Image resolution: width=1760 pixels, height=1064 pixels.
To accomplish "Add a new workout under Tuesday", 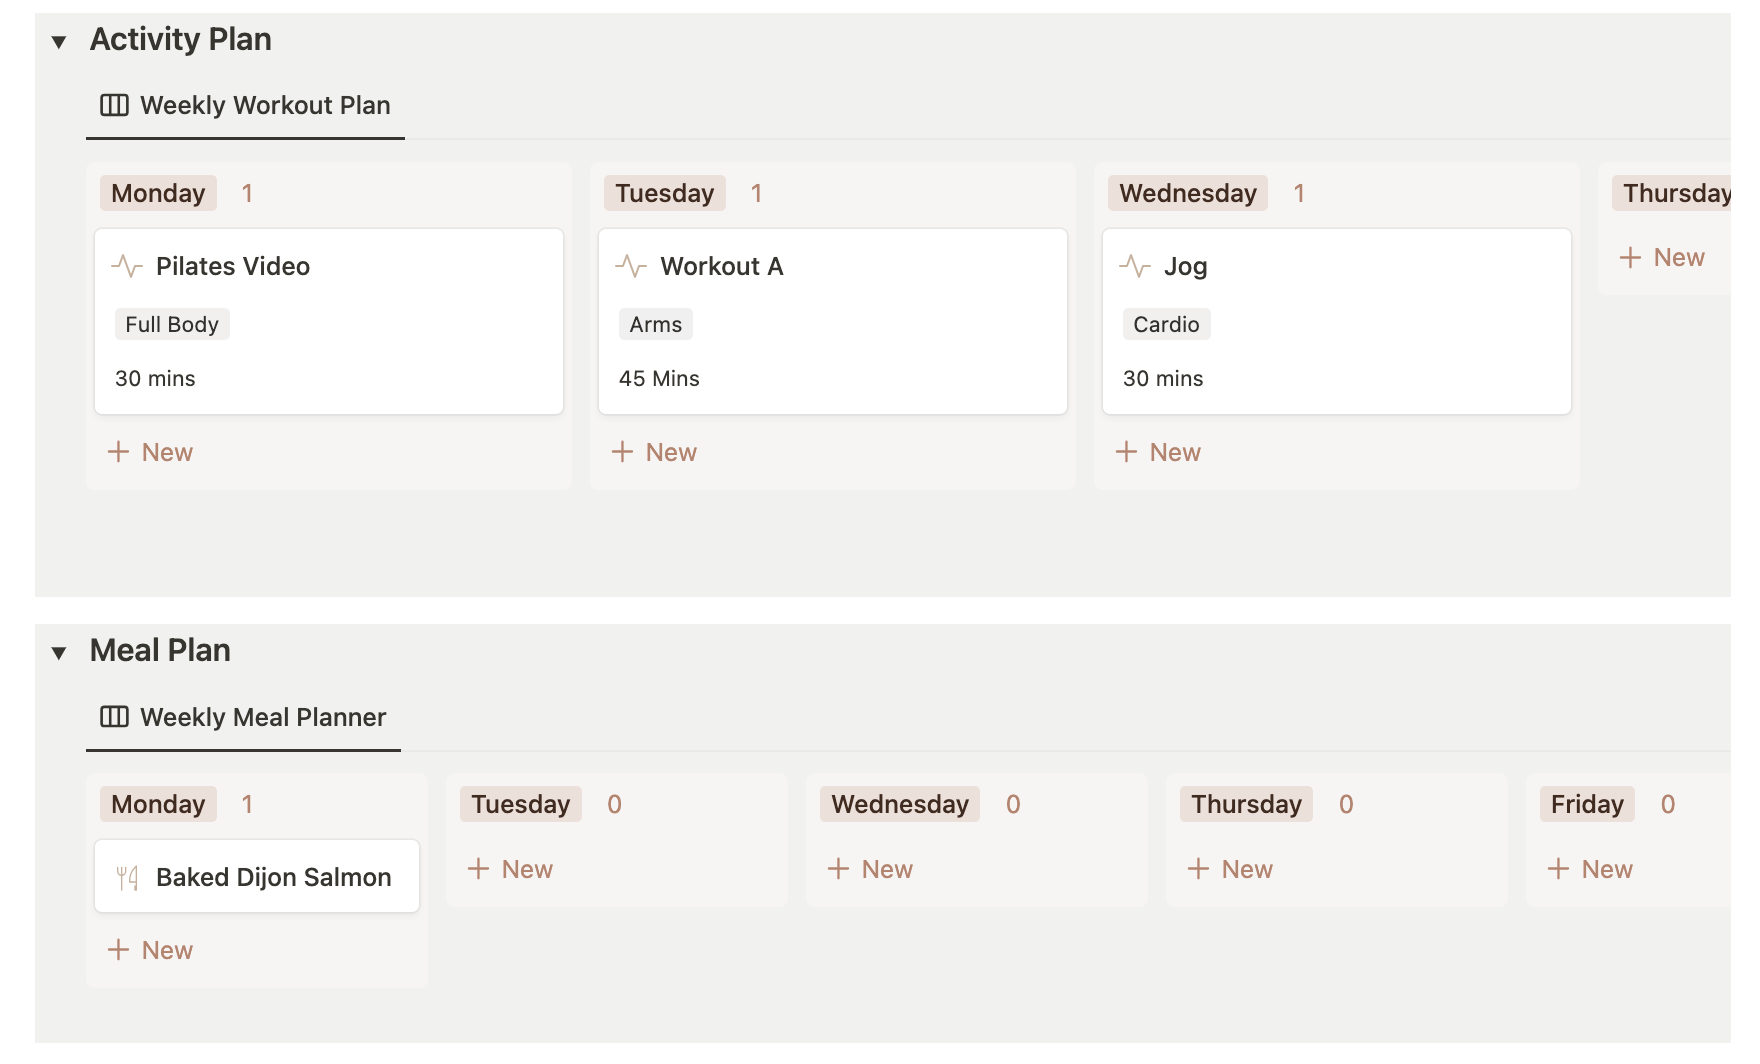I will tap(654, 452).
